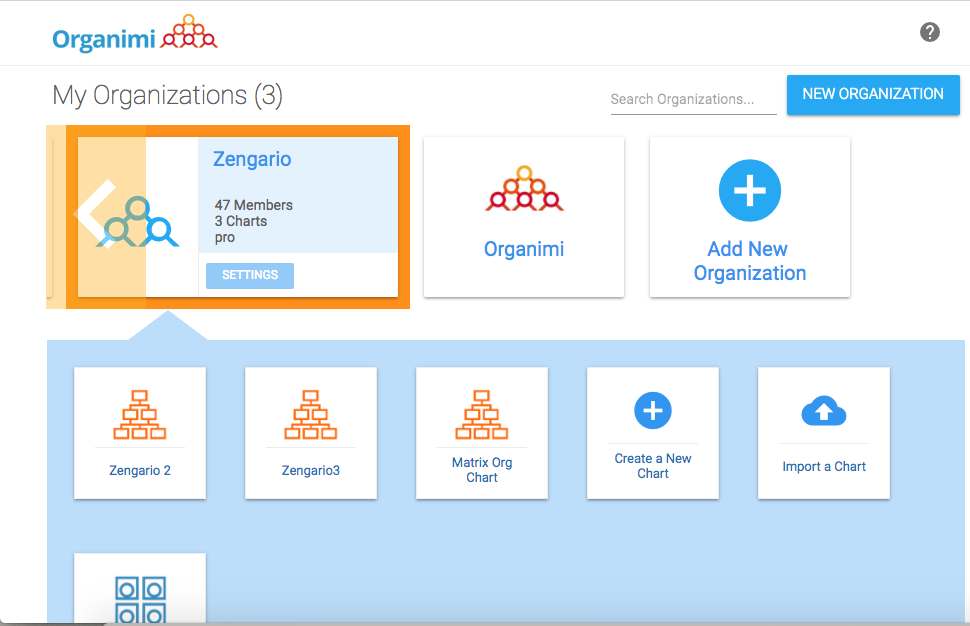The image size is (970, 626).
Task: Open the Zengario3 org chart icon
Action: coord(311,414)
